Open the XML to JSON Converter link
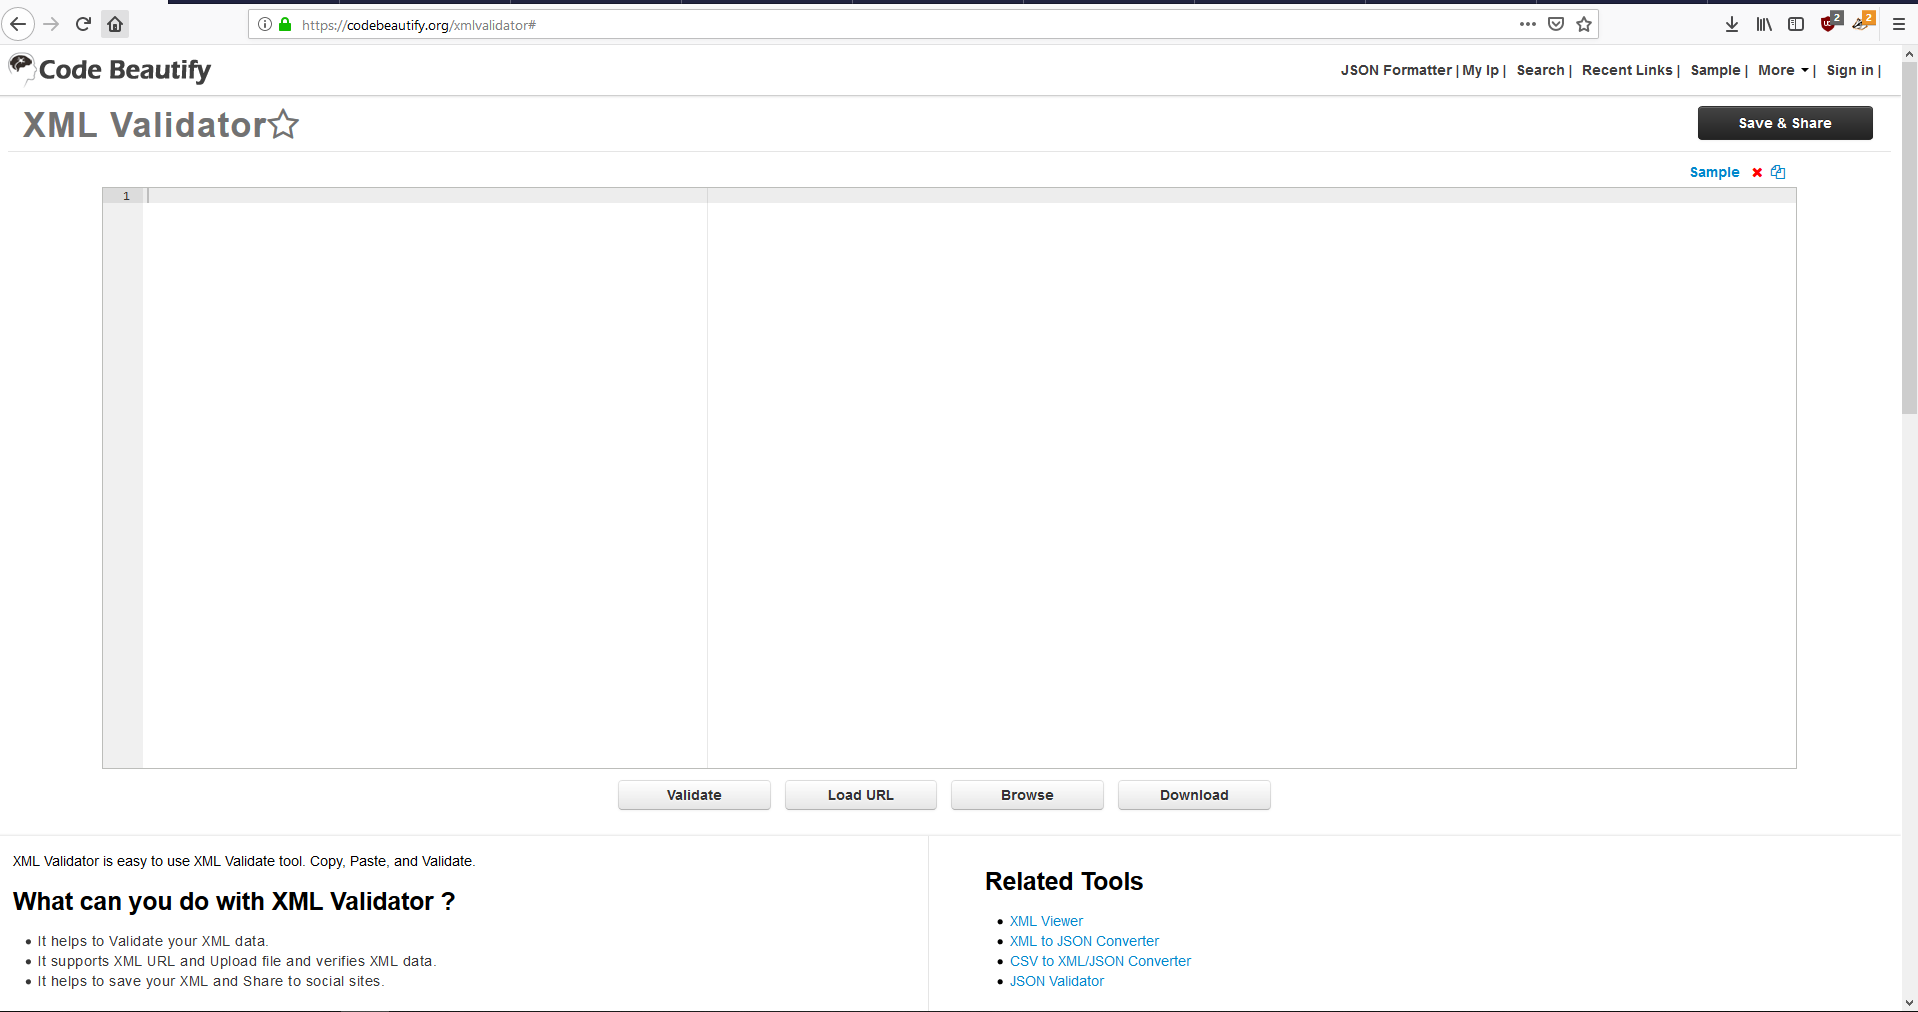 click(x=1084, y=941)
